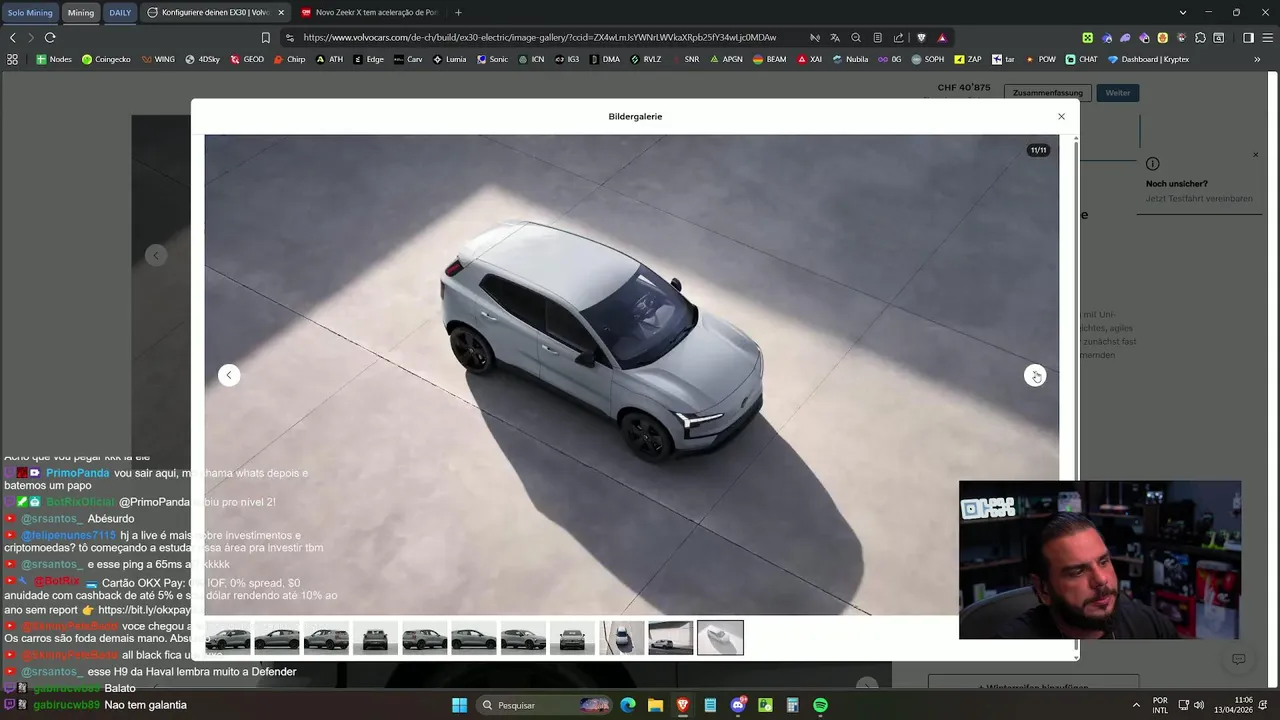Switch to Solo Mining tab group

coord(30,13)
